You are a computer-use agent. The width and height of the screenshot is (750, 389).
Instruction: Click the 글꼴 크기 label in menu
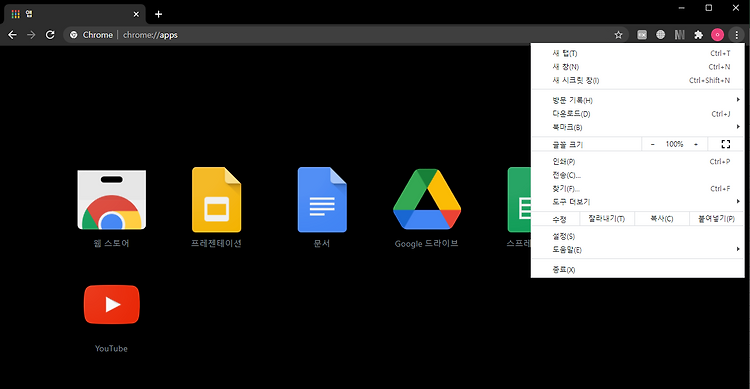click(568, 144)
